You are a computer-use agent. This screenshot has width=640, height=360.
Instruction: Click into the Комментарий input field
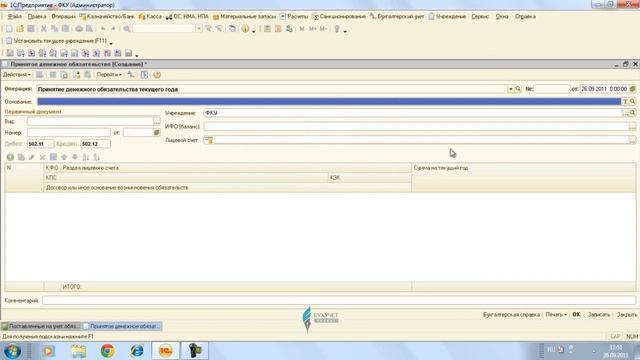click(x=339, y=300)
